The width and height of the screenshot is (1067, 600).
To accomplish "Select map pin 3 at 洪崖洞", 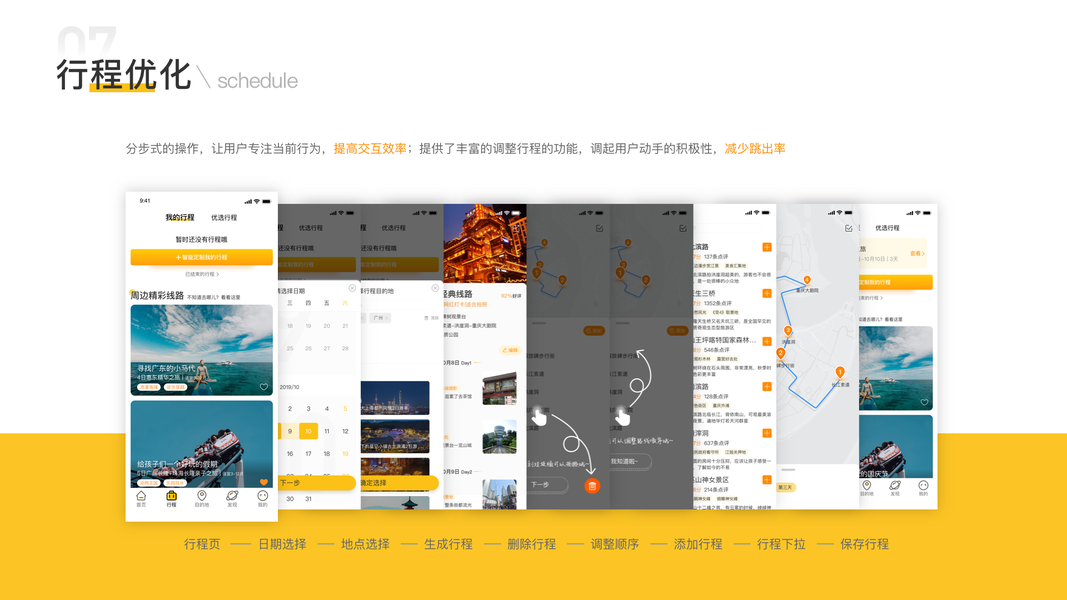I will [x=787, y=331].
